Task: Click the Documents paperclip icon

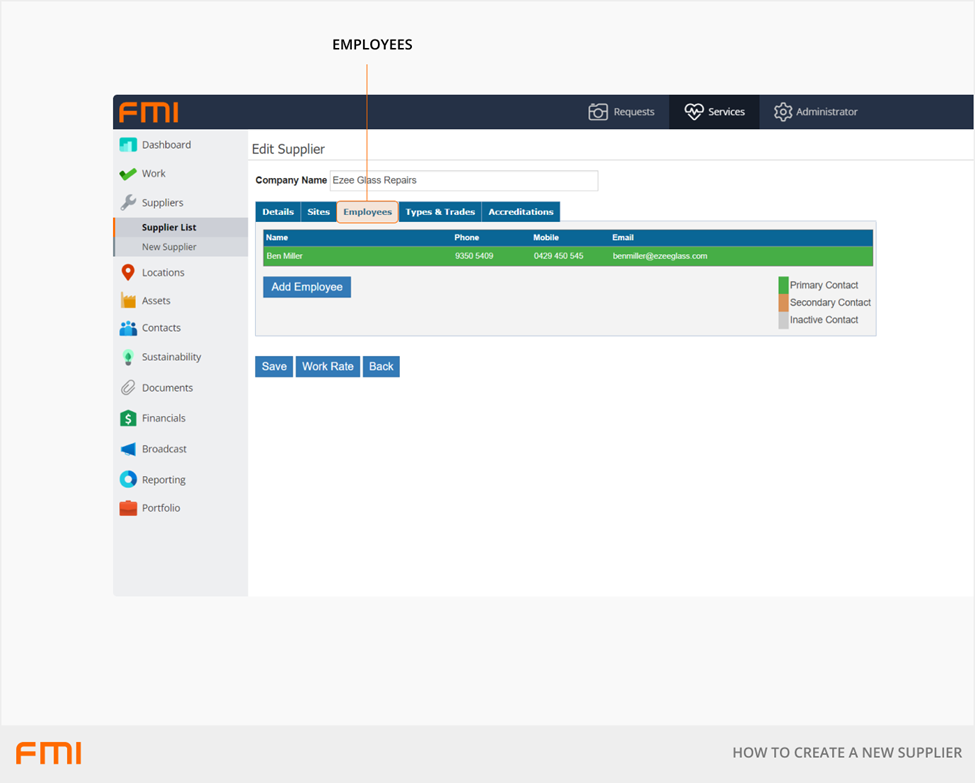Action: pos(128,388)
